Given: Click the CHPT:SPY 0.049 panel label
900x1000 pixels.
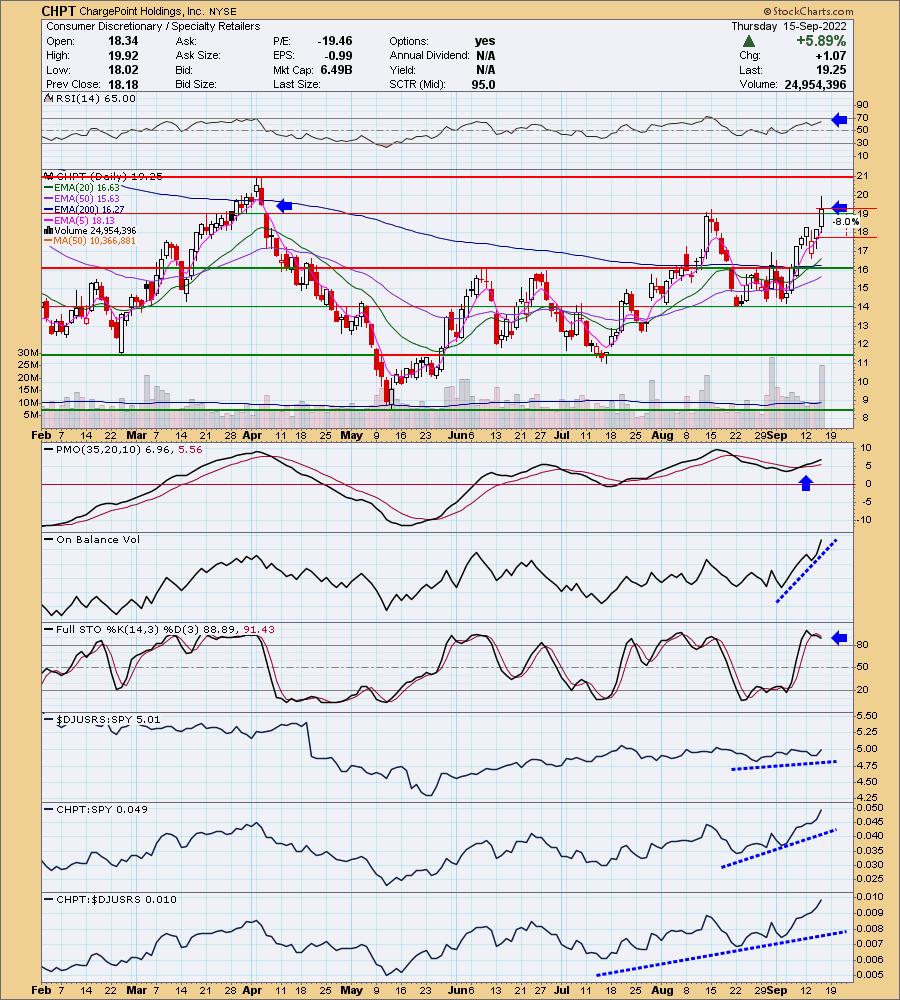Looking at the screenshot, I should pyautogui.click(x=102, y=809).
